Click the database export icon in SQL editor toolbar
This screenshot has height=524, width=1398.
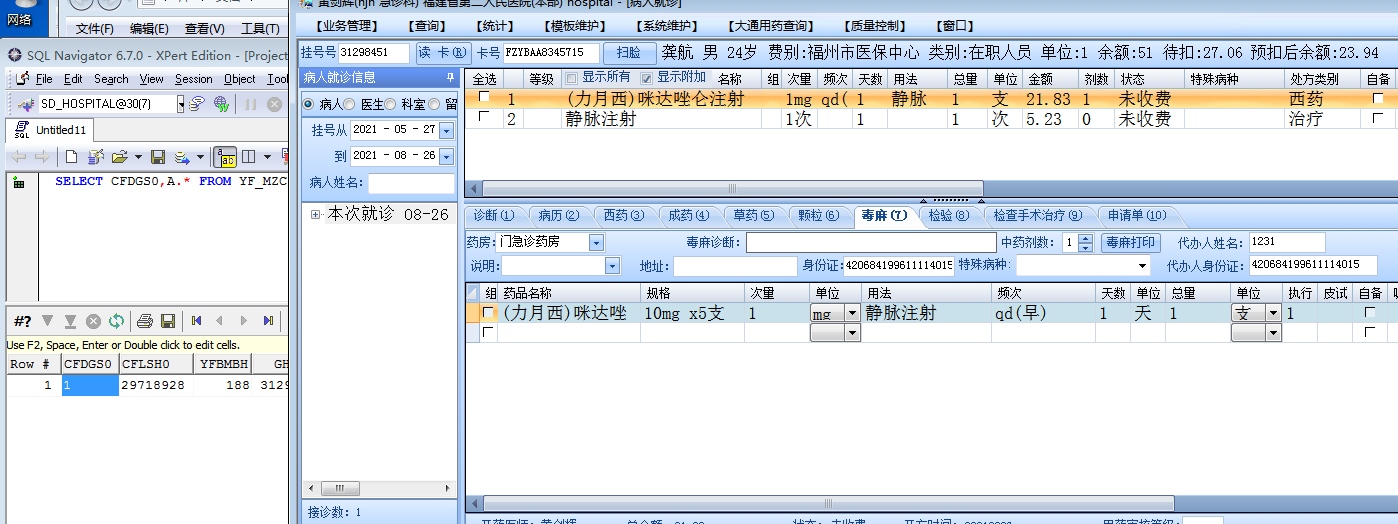click(x=183, y=157)
